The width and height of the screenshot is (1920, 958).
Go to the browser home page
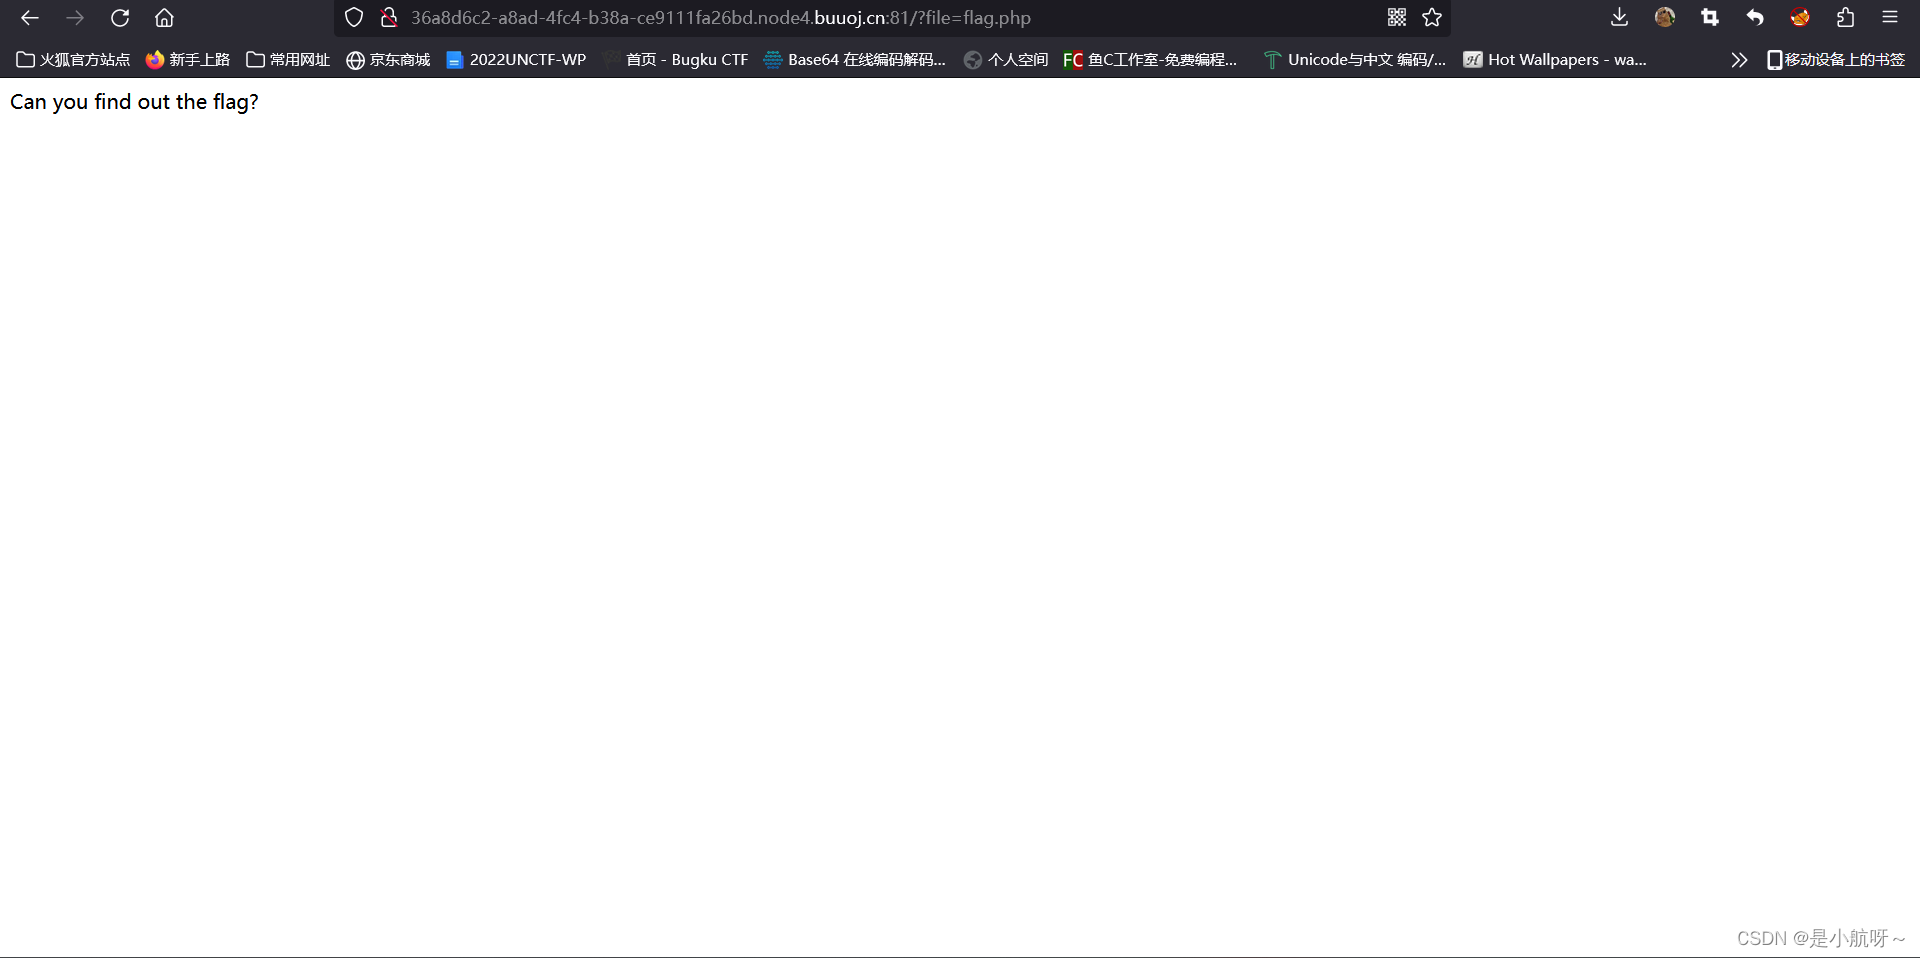(164, 17)
